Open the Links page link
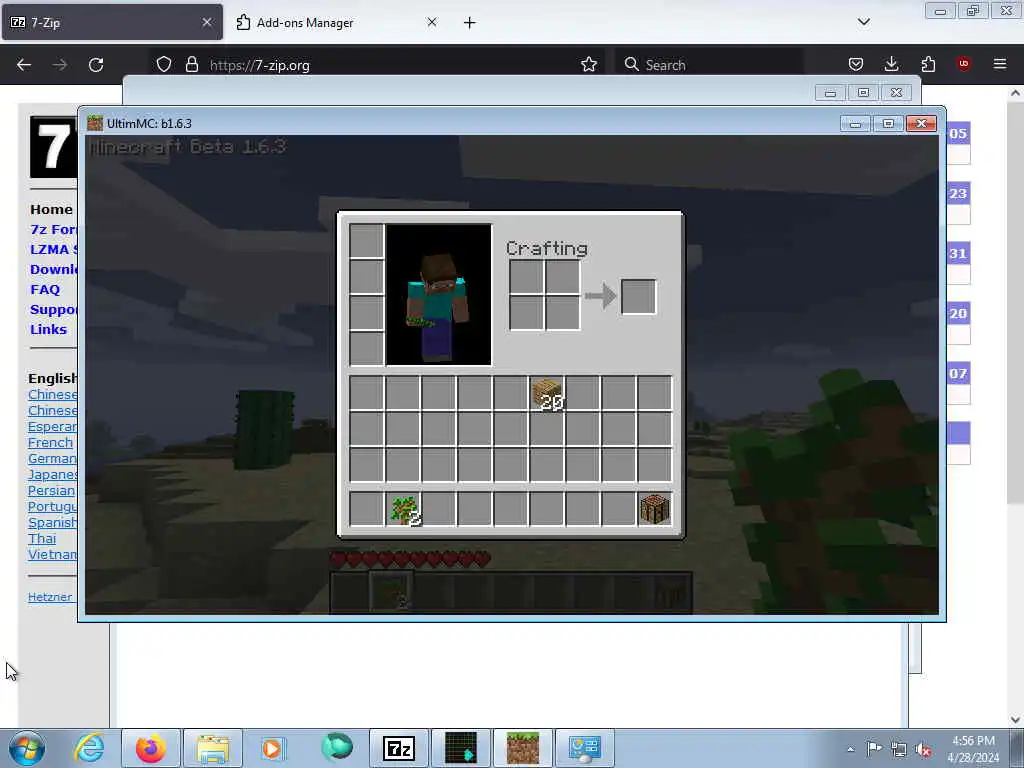 tap(48, 329)
